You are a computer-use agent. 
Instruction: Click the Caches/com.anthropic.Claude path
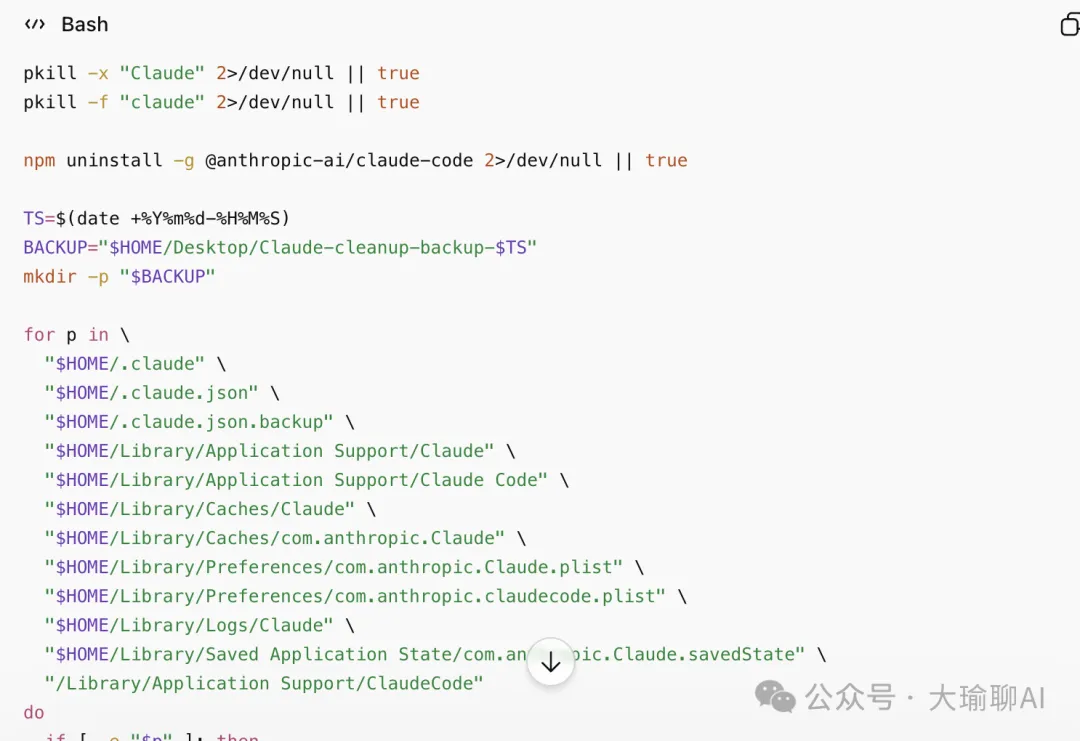point(274,538)
